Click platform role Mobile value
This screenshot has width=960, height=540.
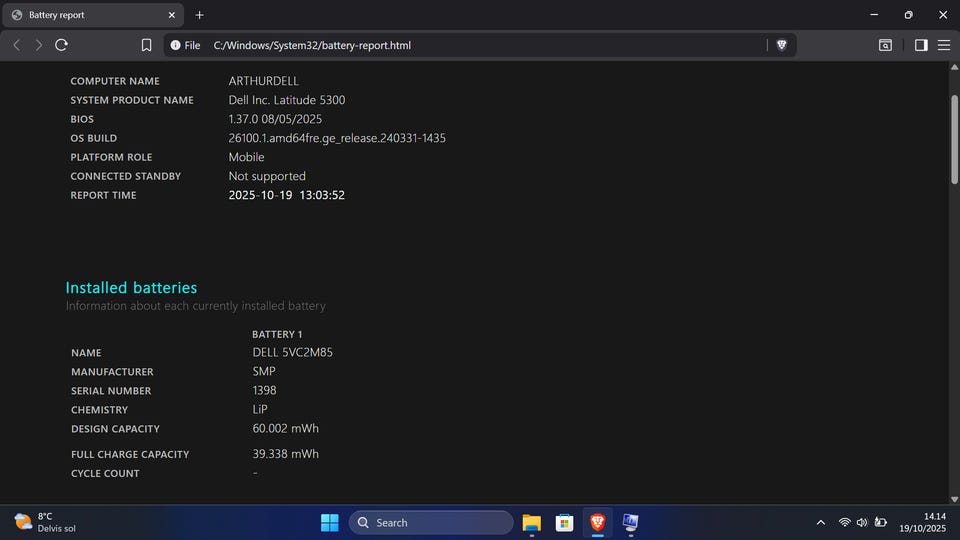point(246,157)
